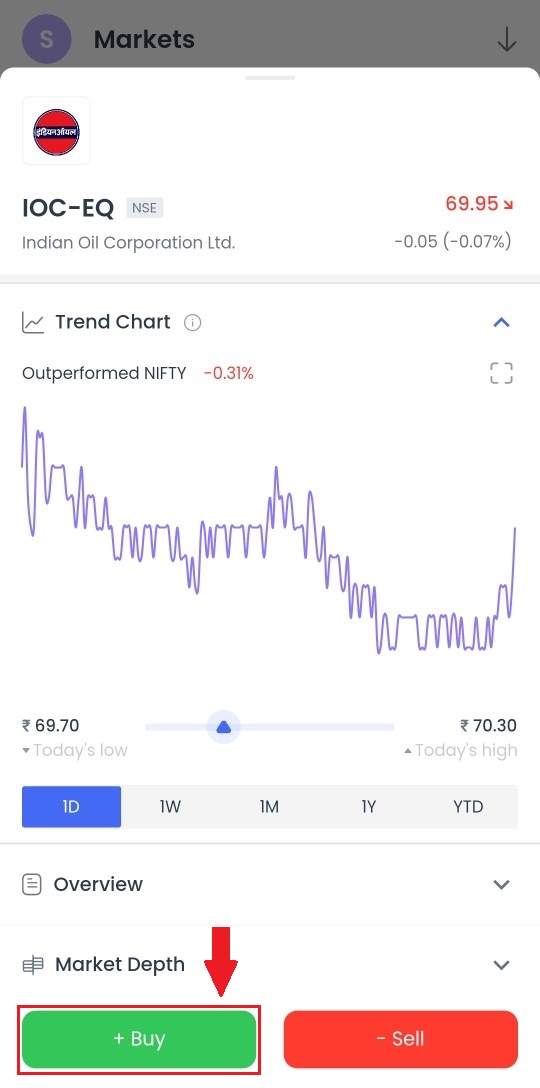Switch chart to 1W range
The height and width of the screenshot is (1088, 540).
(171, 807)
